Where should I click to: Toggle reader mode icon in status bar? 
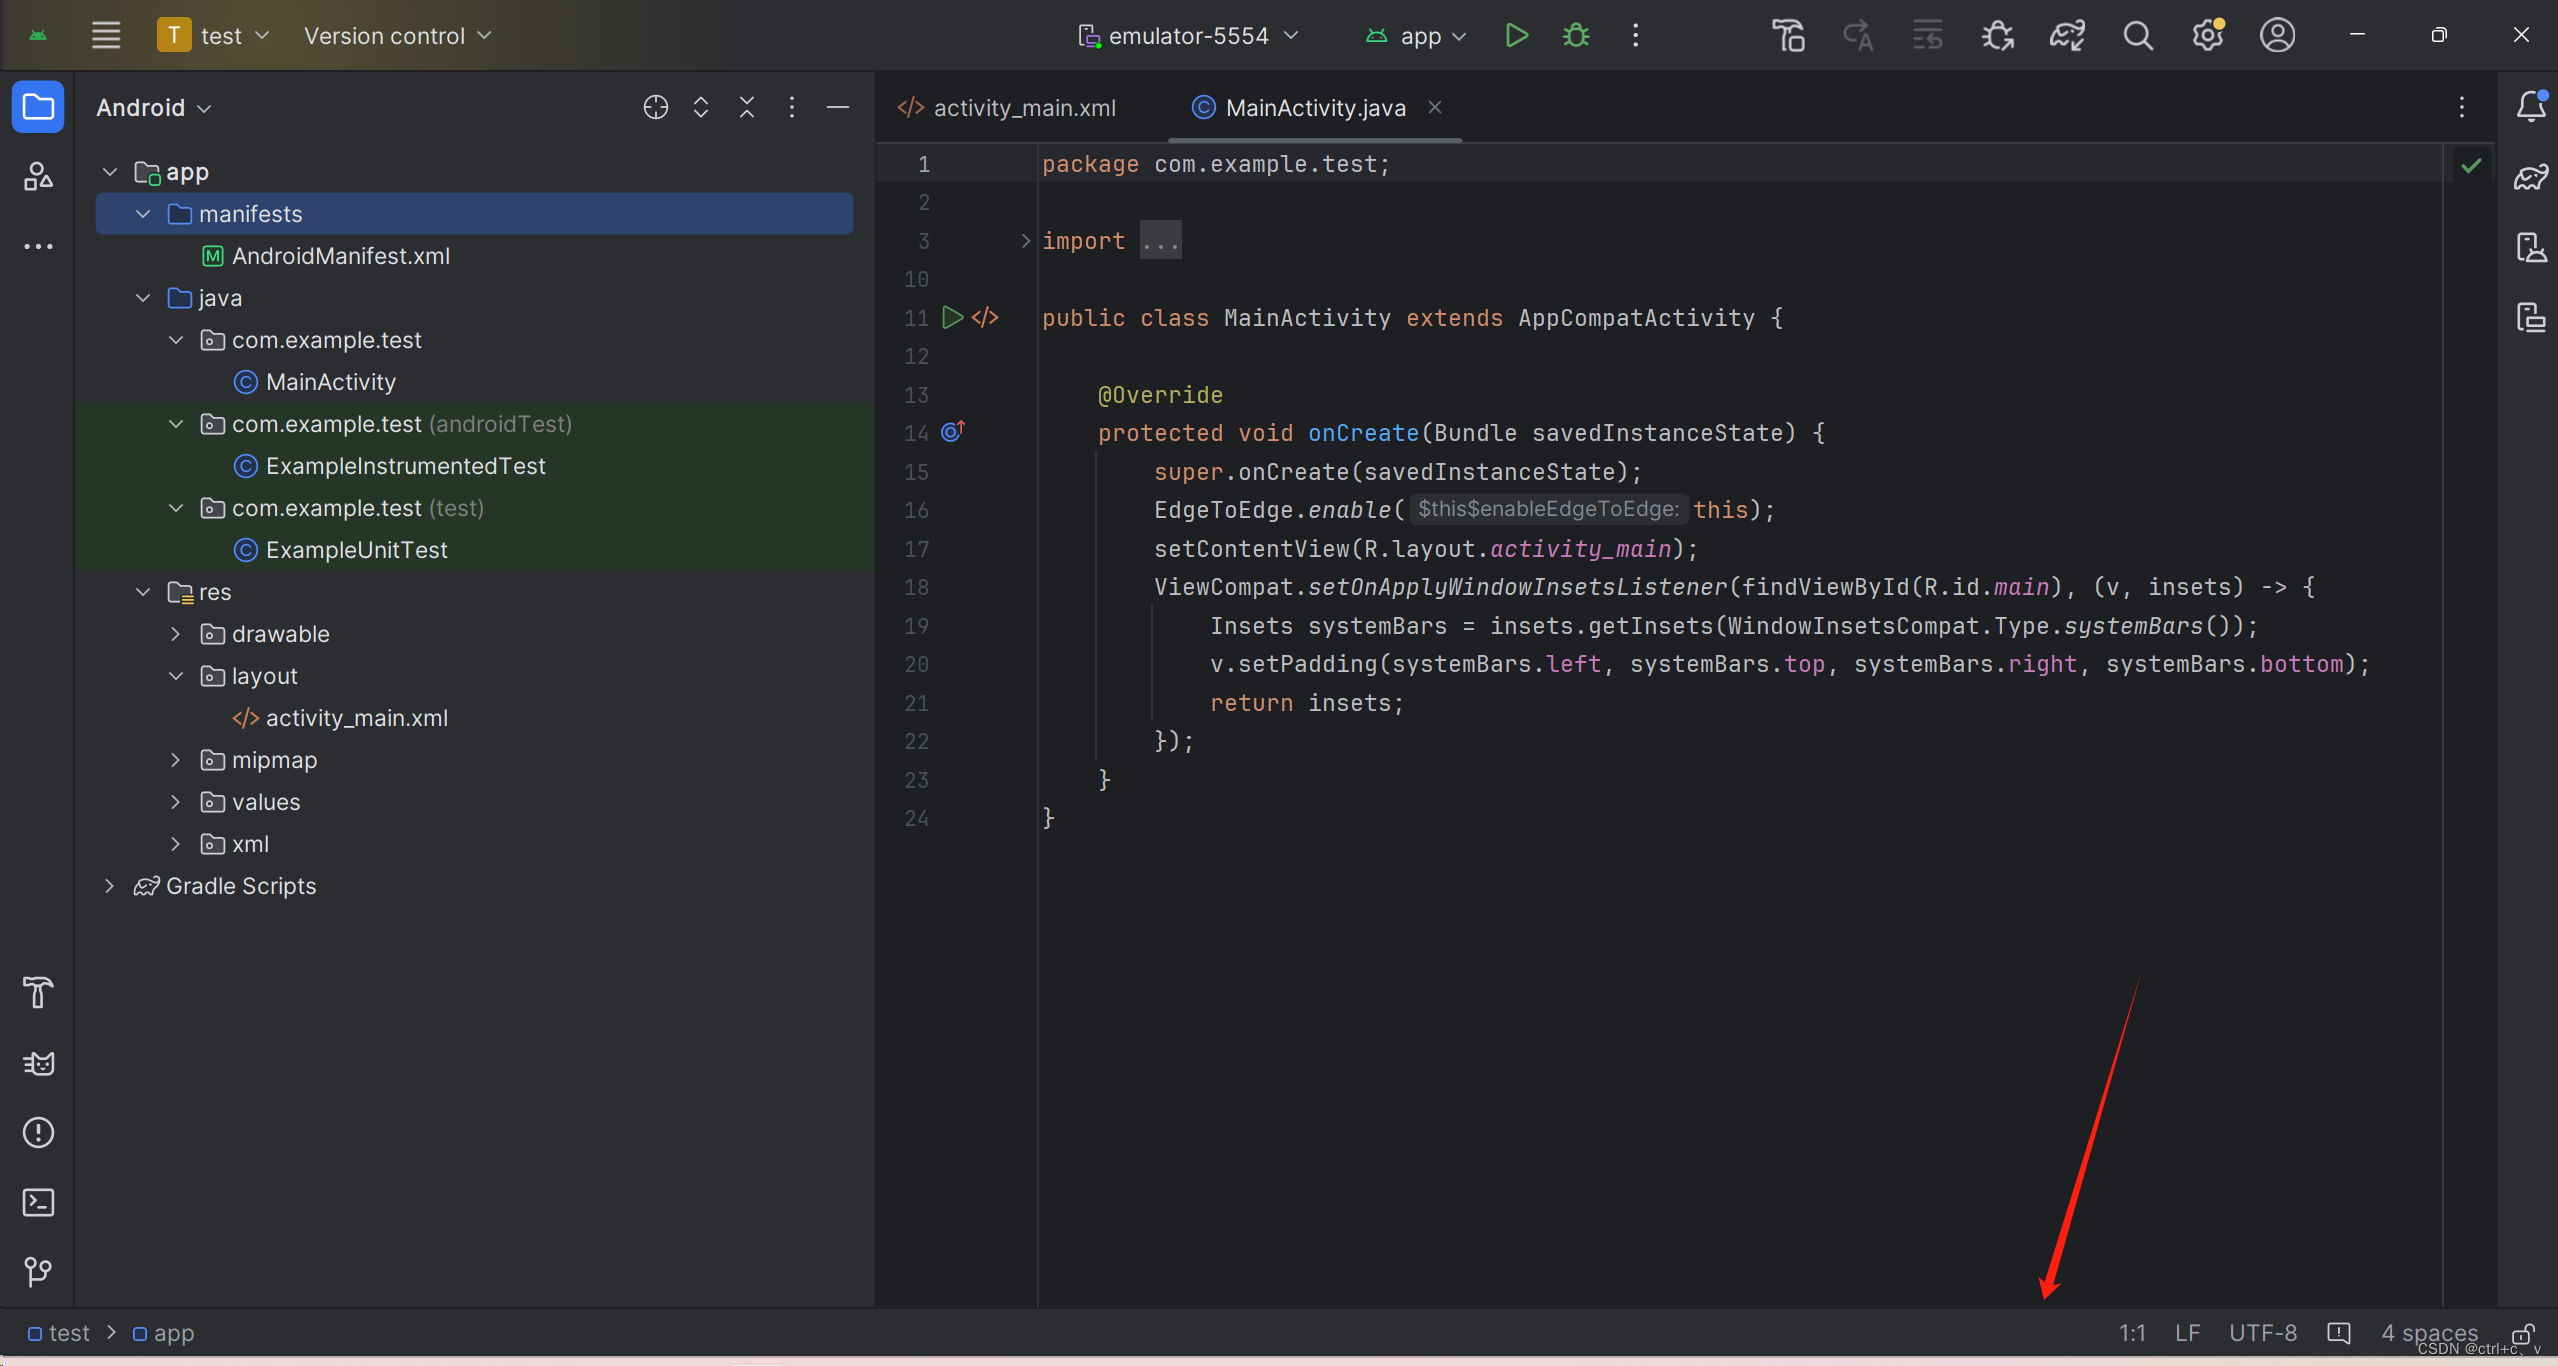pyautogui.click(x=2339, y=1333)
